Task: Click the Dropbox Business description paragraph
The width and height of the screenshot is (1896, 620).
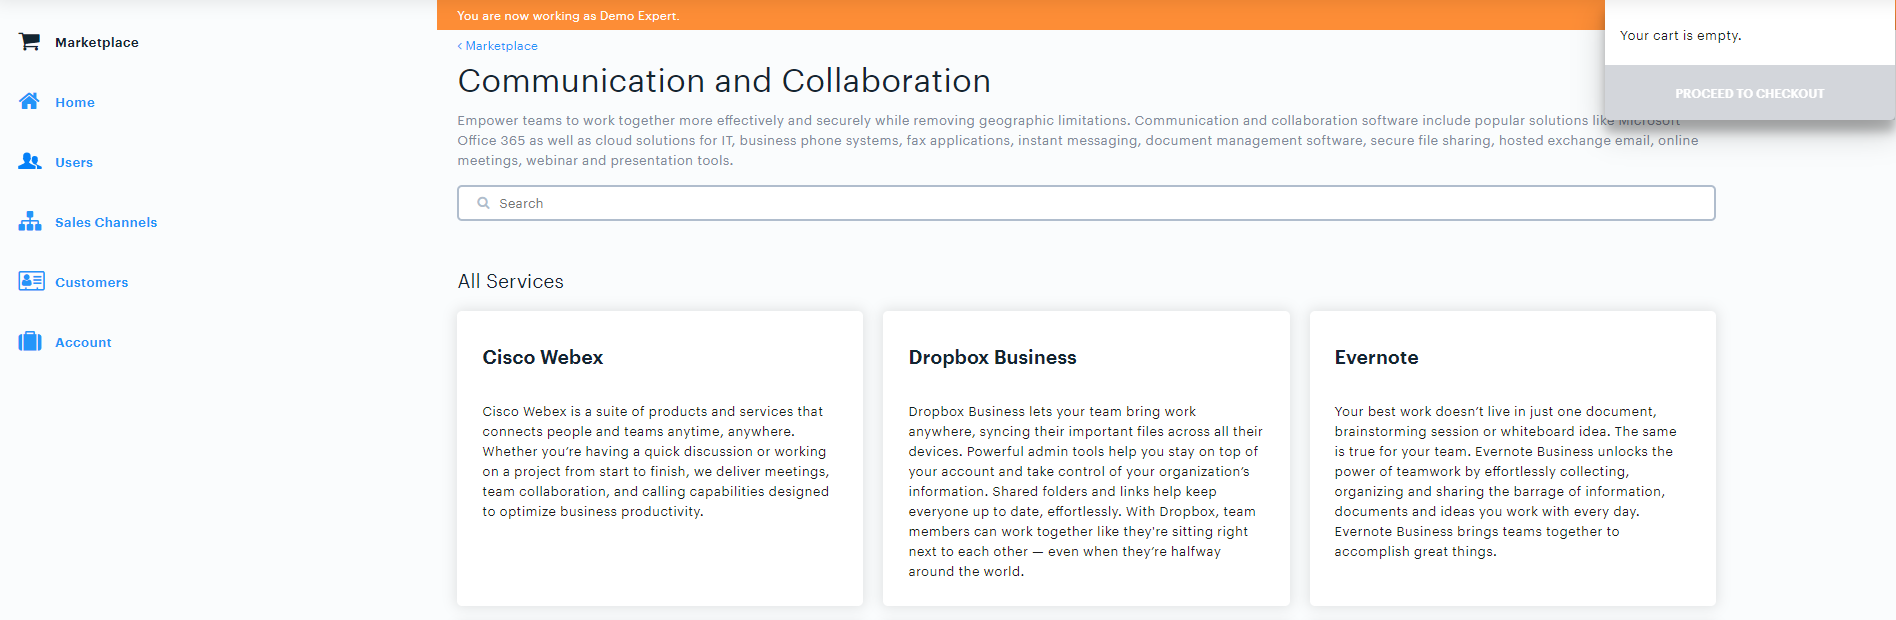Action: tap(1086, 492)
